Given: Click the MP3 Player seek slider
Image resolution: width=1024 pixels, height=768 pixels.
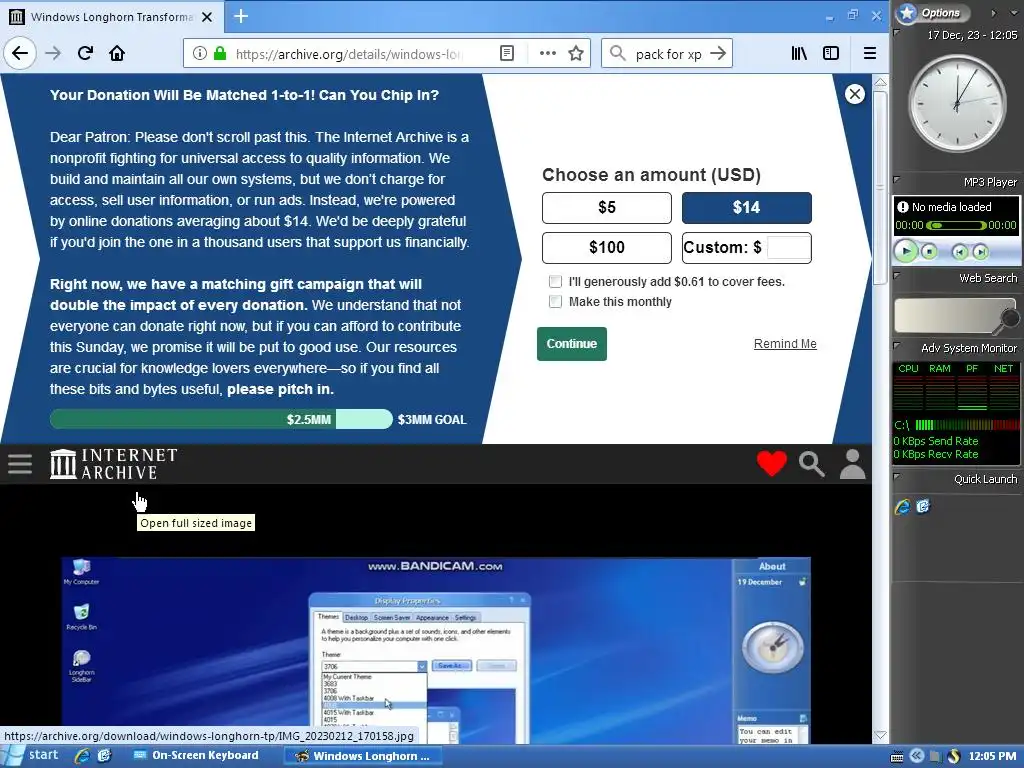Looking at the screenshot, I should click(x=956, y=225).
